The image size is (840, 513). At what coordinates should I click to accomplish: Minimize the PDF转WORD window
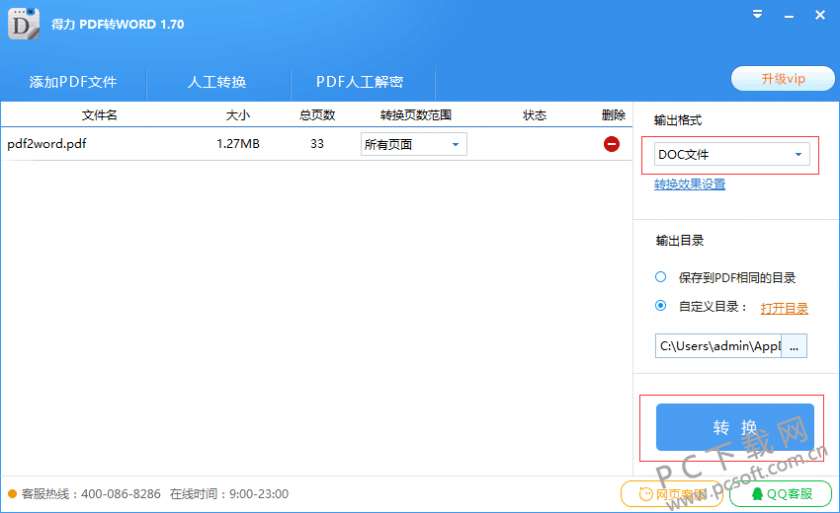click(789, 17)
